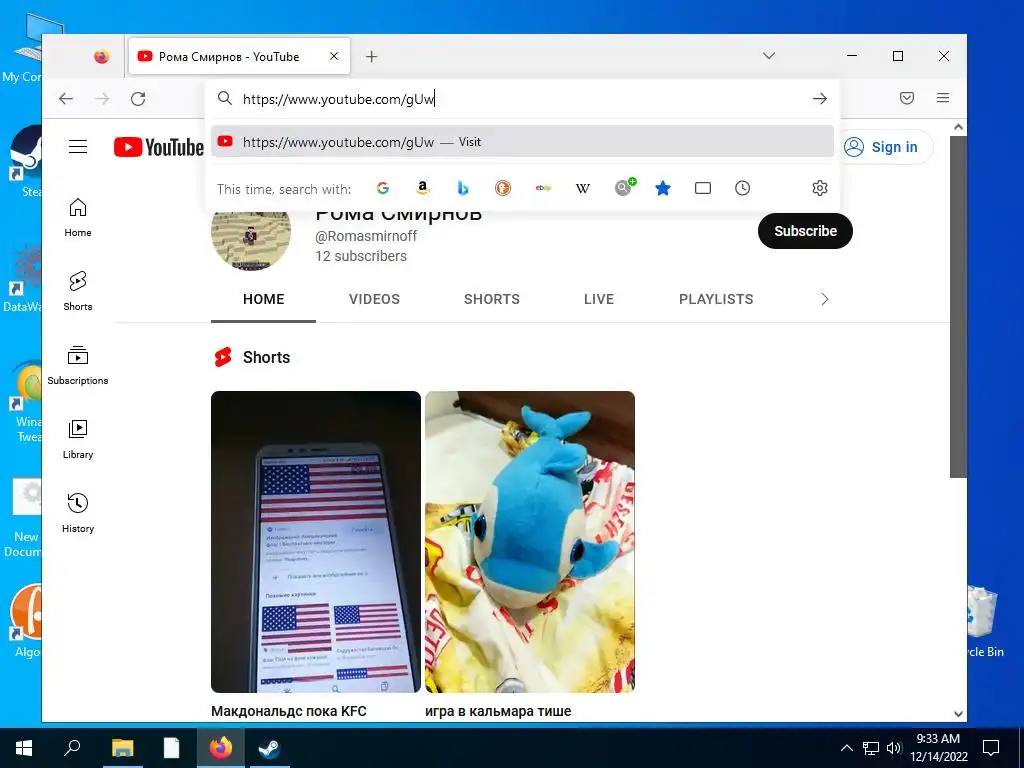The width and height of the screenshot is (1024, 768).
Task: Go to YouTube Home in sidebar
Action: tap(78, 218)
